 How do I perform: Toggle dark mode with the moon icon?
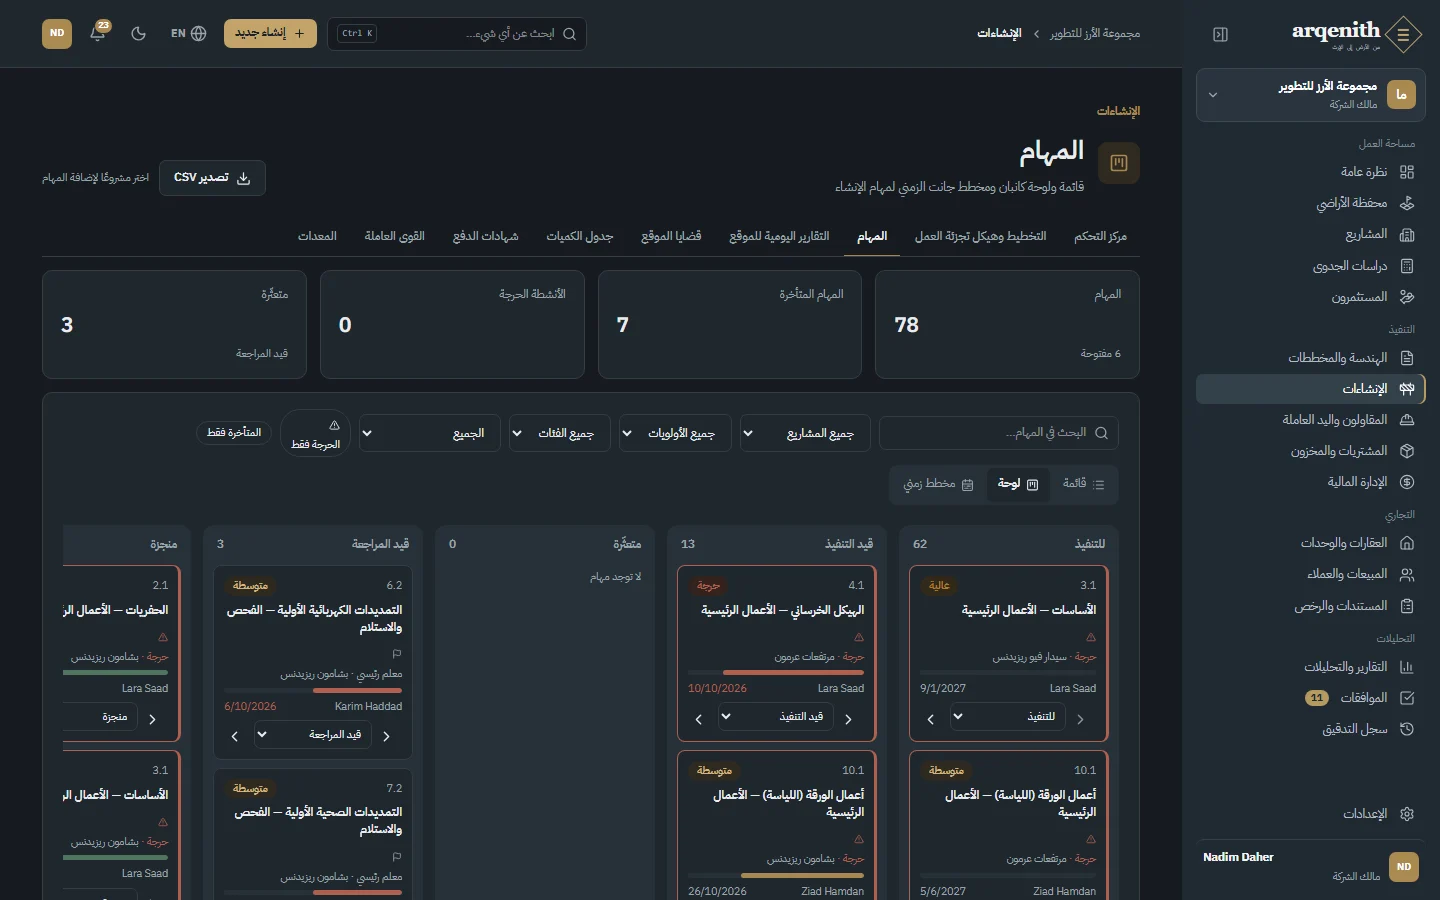tap(139, 33)
